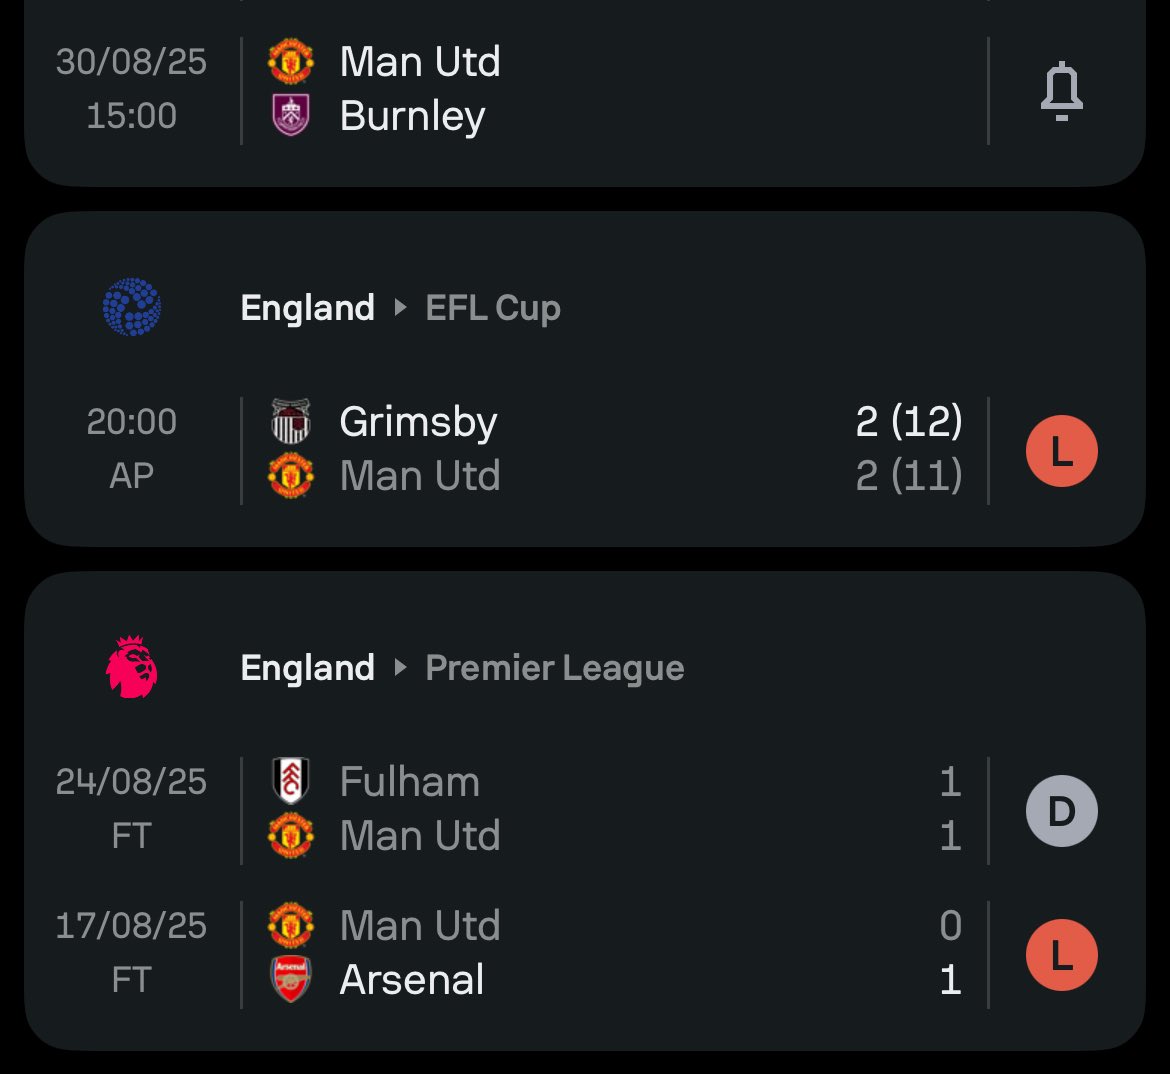
Task: Expand the arrow next to Premier League
Action: pyautogui.click(x=400, y=667)
